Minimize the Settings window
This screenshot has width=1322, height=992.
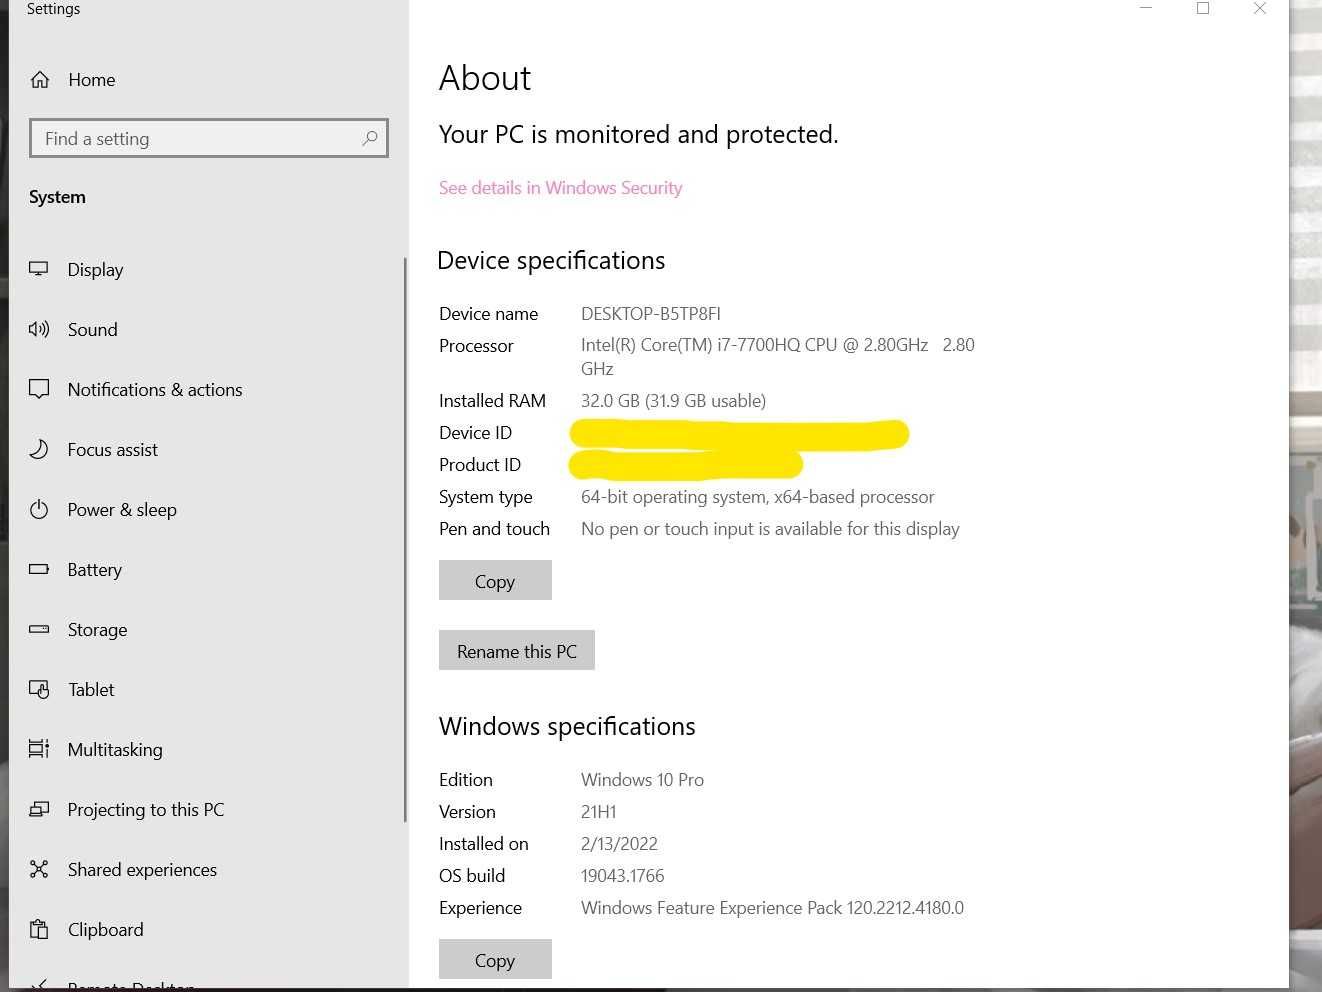[x=1146, y=8]
